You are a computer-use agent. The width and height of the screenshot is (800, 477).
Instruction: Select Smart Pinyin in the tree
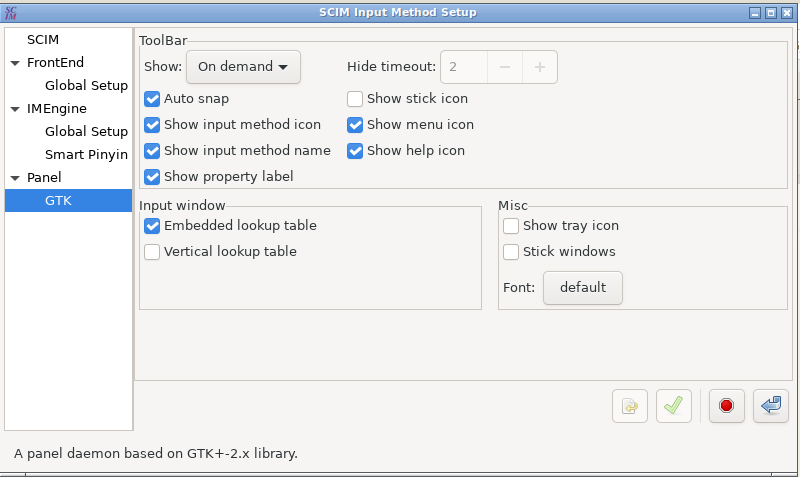[86, 155]
